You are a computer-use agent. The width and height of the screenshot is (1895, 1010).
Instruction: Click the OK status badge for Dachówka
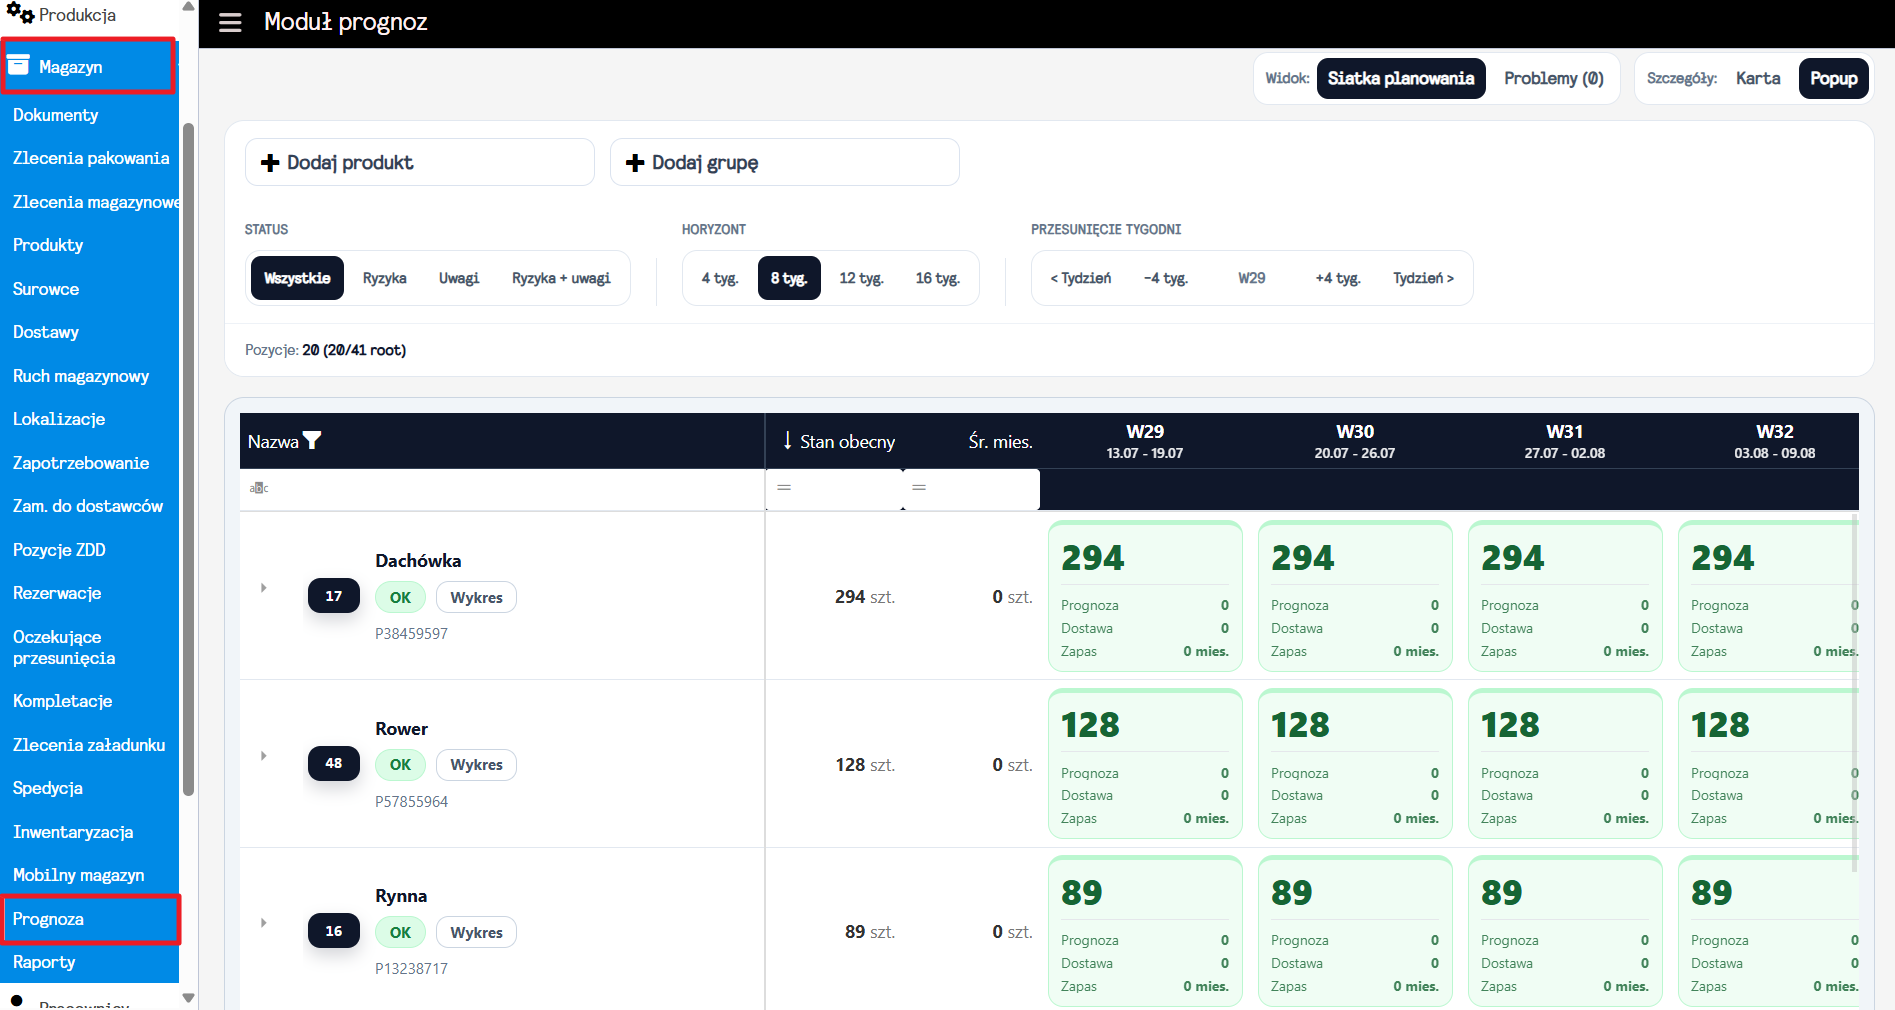pos(400,597)
